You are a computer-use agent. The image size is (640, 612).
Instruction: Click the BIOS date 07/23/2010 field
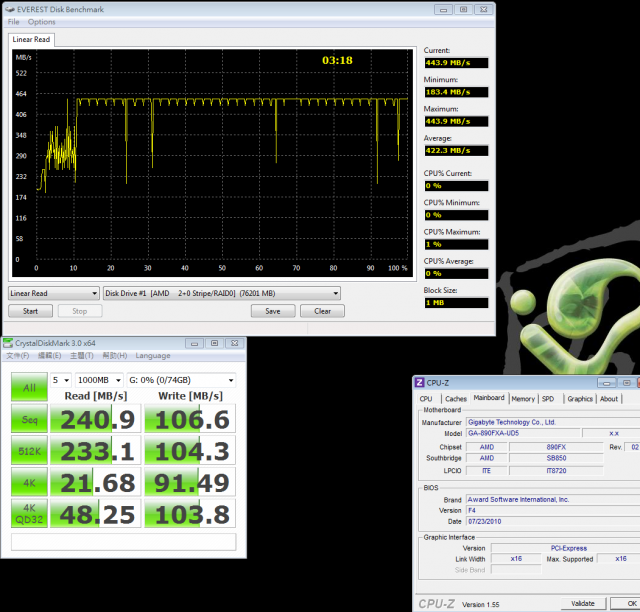553,521
